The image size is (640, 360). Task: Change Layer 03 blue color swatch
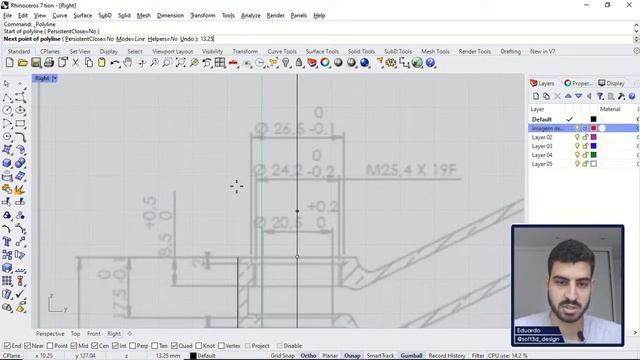pos(593,146)
